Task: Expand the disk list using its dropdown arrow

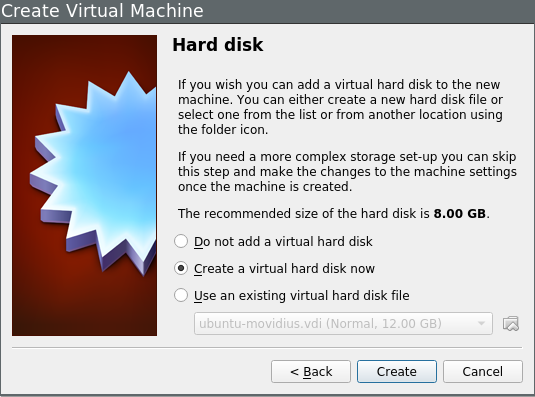Action: (481, 323)
